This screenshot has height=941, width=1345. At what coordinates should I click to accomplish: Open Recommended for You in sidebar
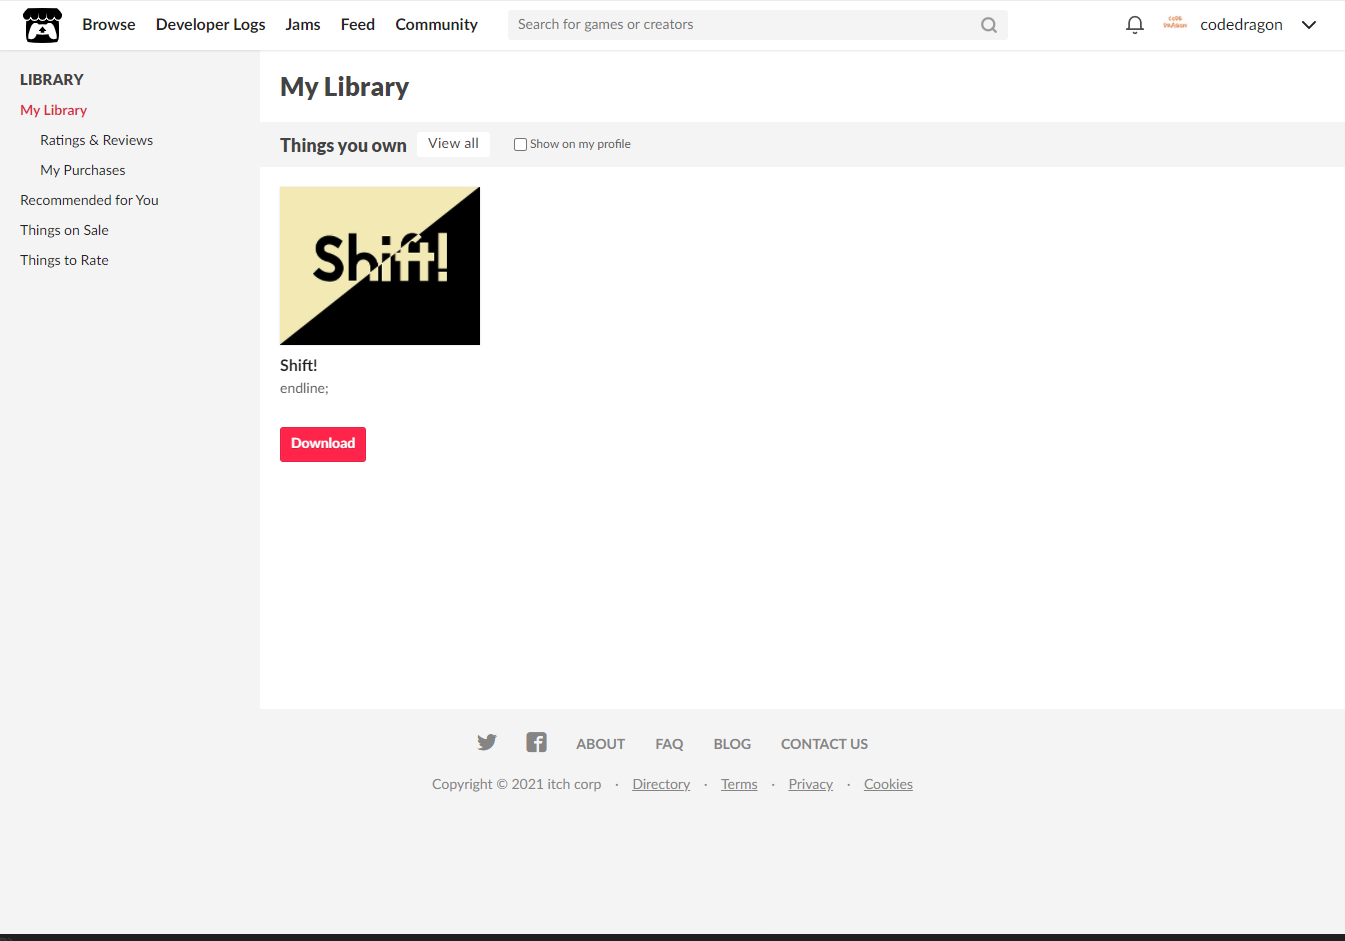coord(90,200)
